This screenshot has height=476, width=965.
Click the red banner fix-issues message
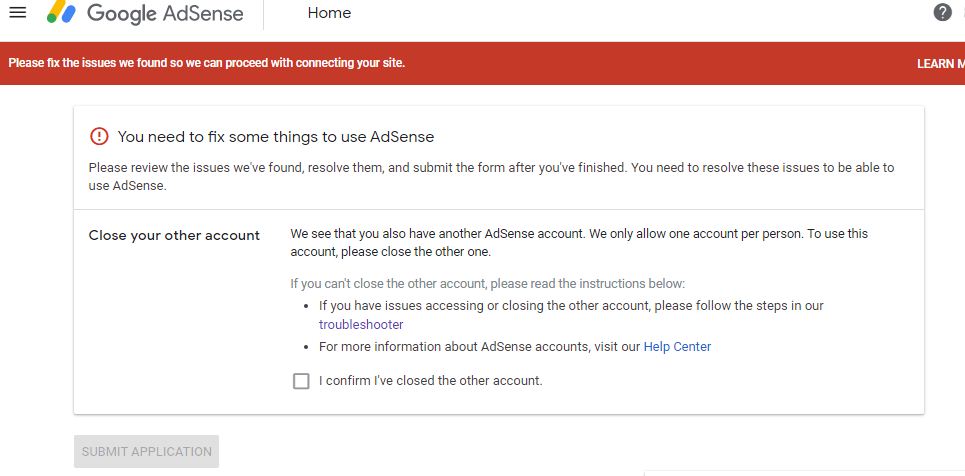(x=207, y=63)
